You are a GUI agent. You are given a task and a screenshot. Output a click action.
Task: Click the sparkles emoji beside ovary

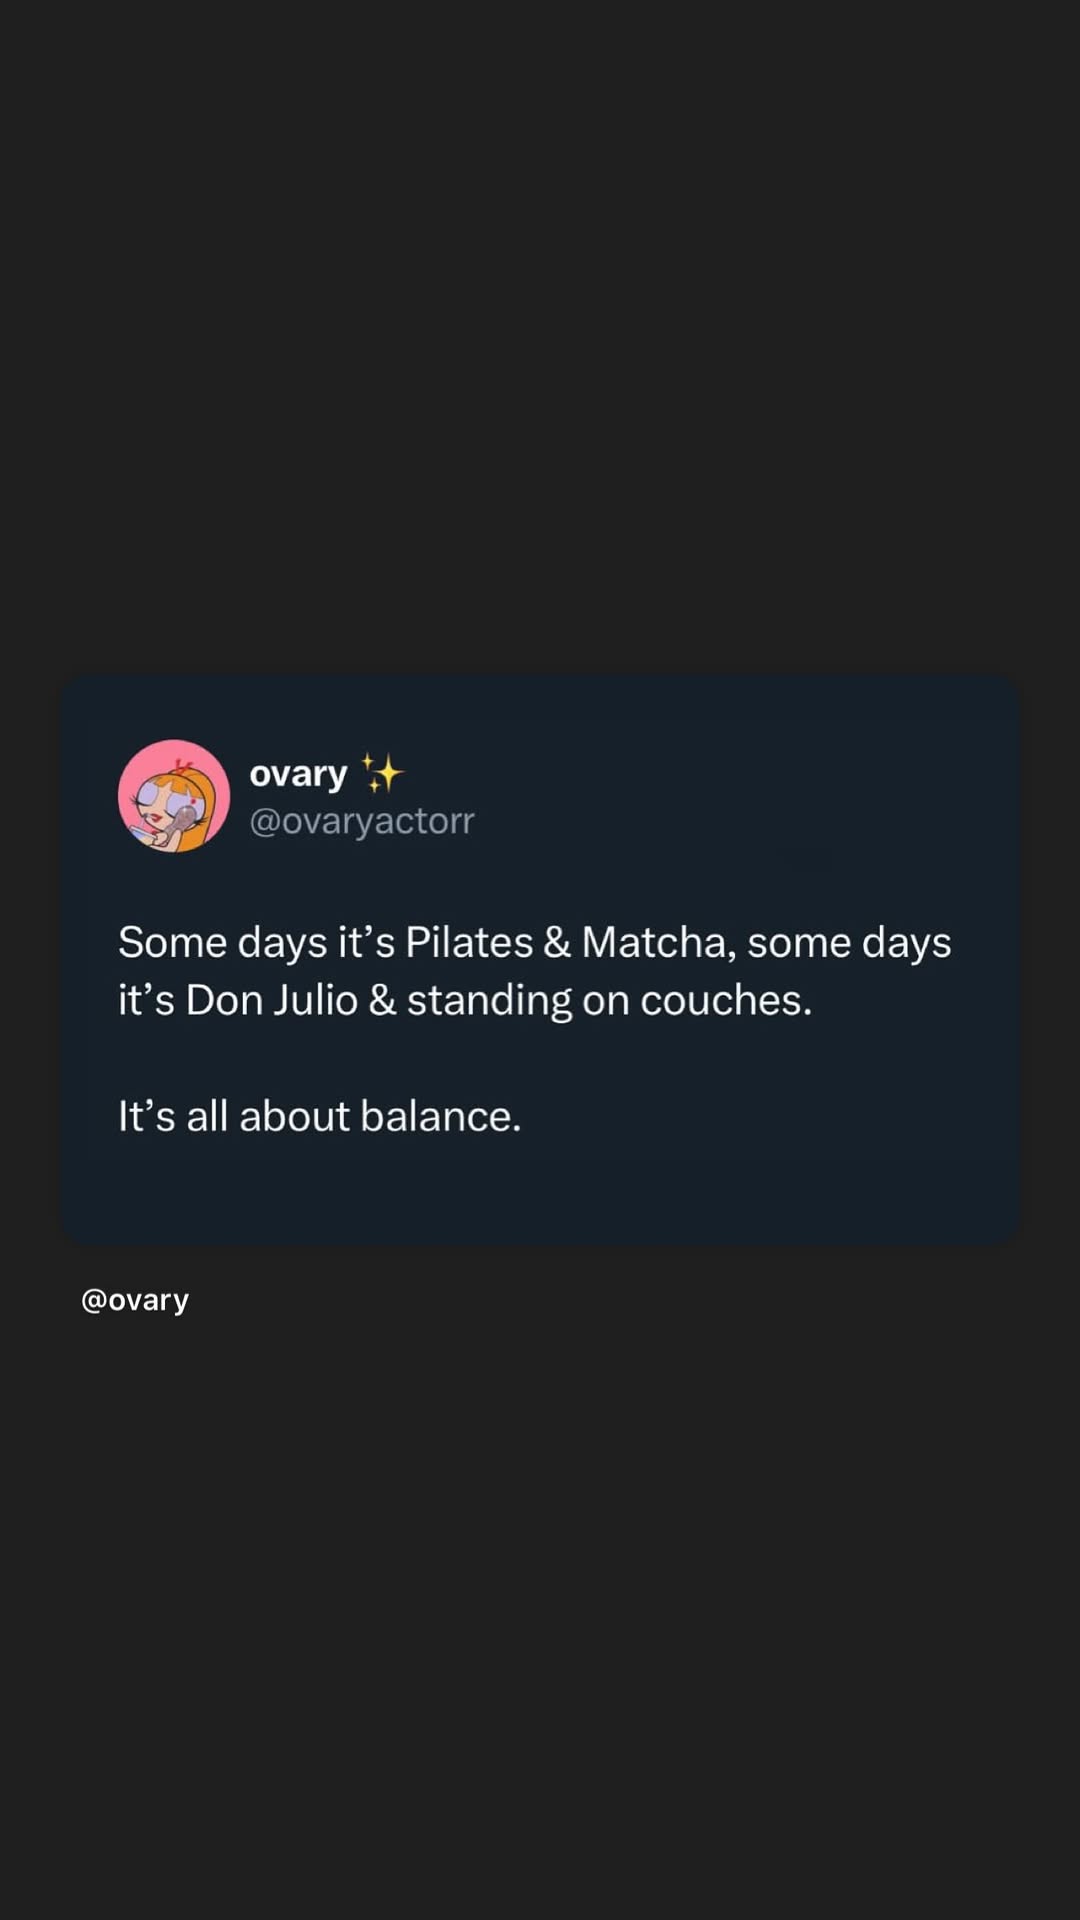[x=382, y=773]
